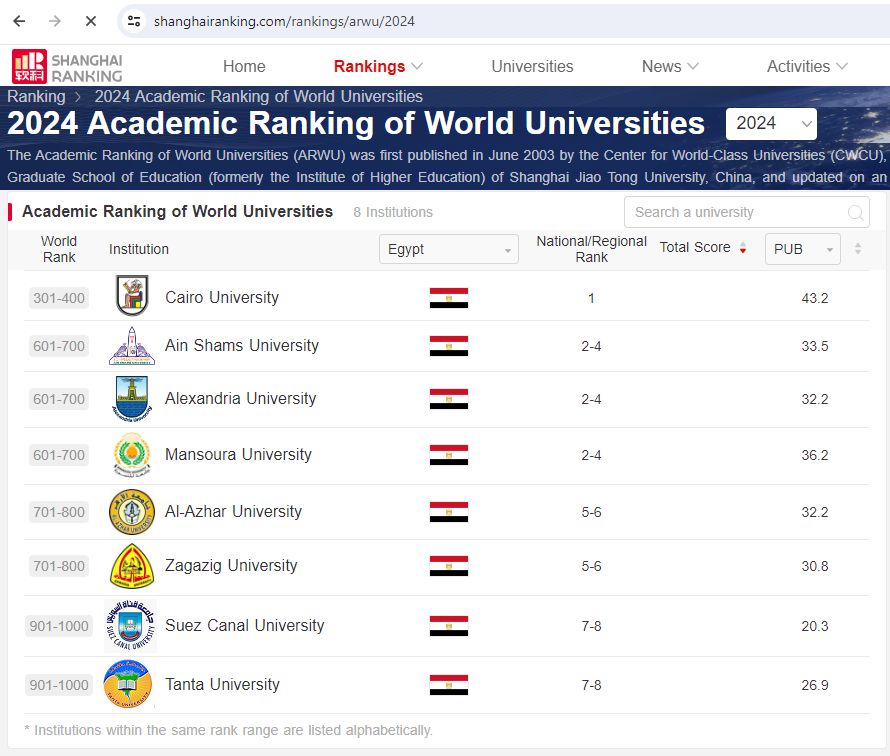Click the Suez Canal University logo
Viewport: 890px width, 756px height.
tap(131, 626)
